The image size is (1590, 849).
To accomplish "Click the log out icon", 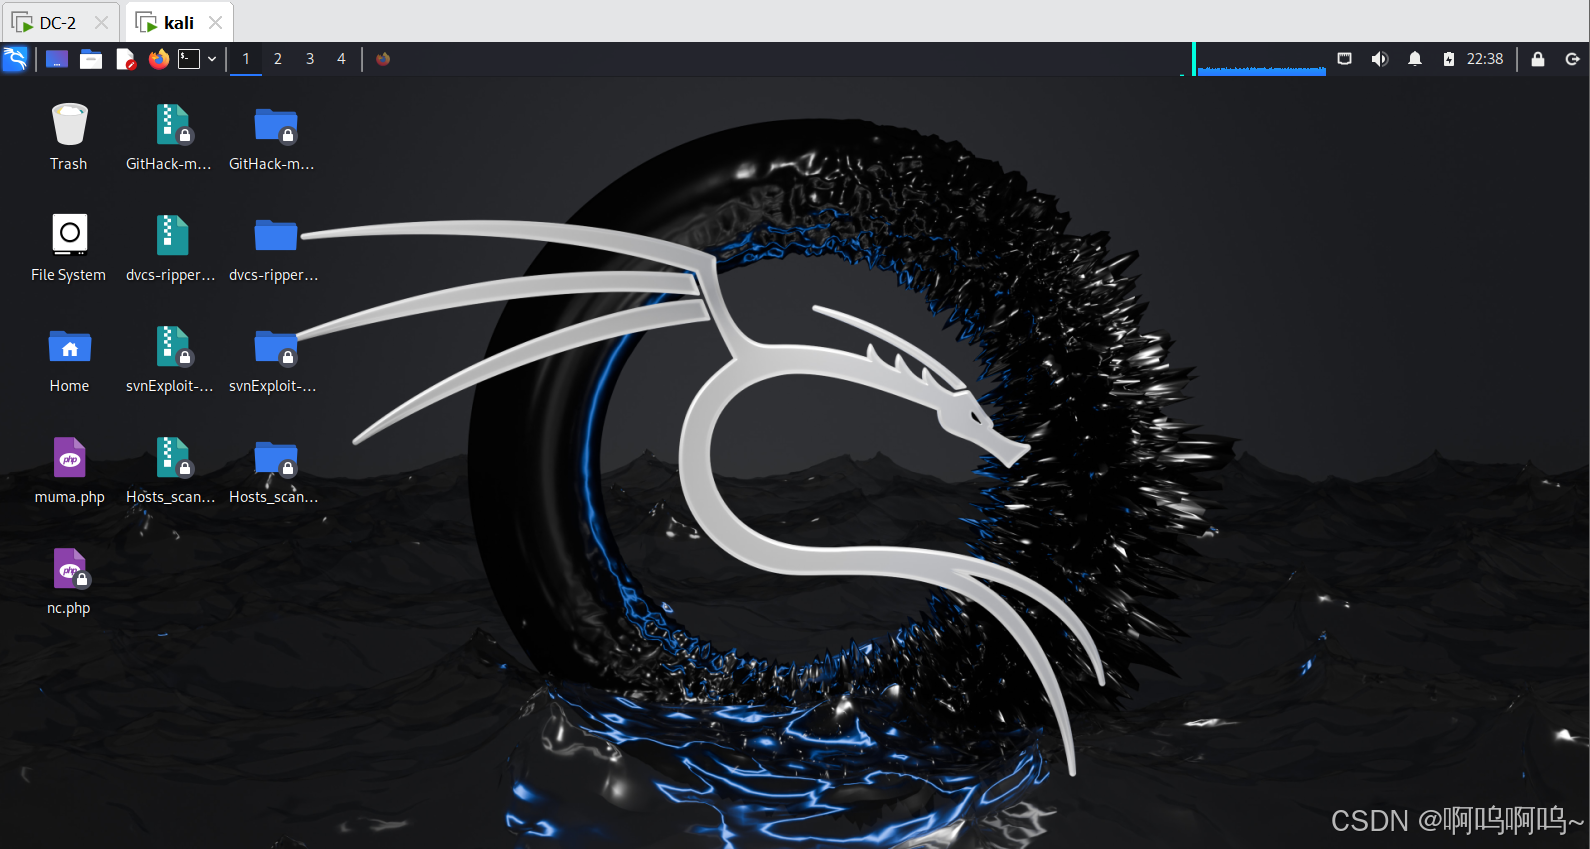I will click(1572, 59).
